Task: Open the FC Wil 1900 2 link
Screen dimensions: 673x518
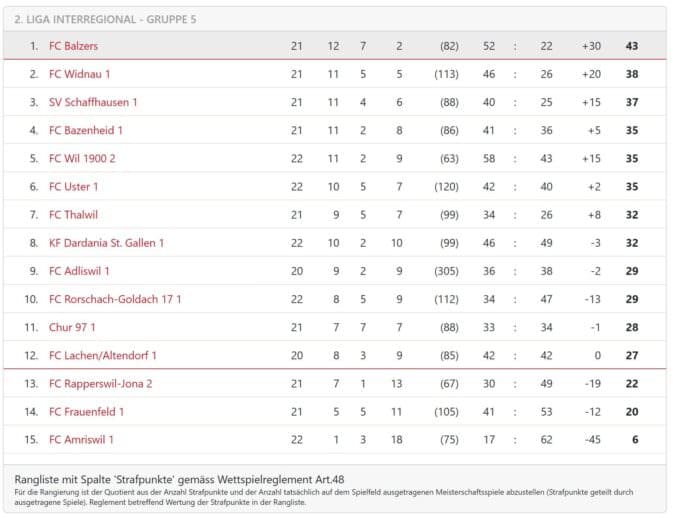Action: tap(82, 158)
